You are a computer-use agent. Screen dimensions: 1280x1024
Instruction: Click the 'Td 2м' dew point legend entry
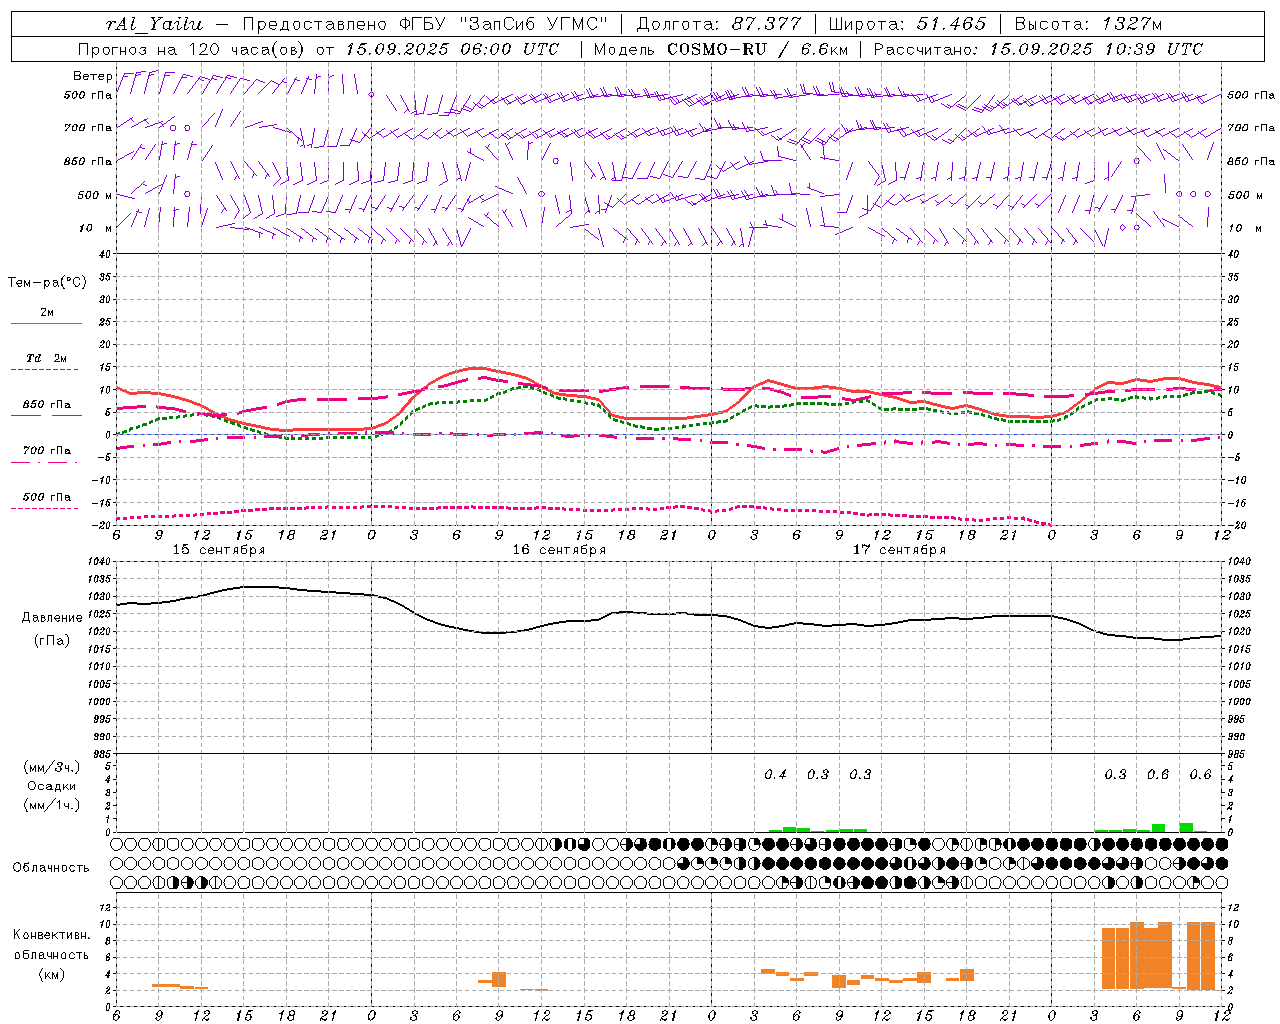pyautogui.click(x=47, y=358)
